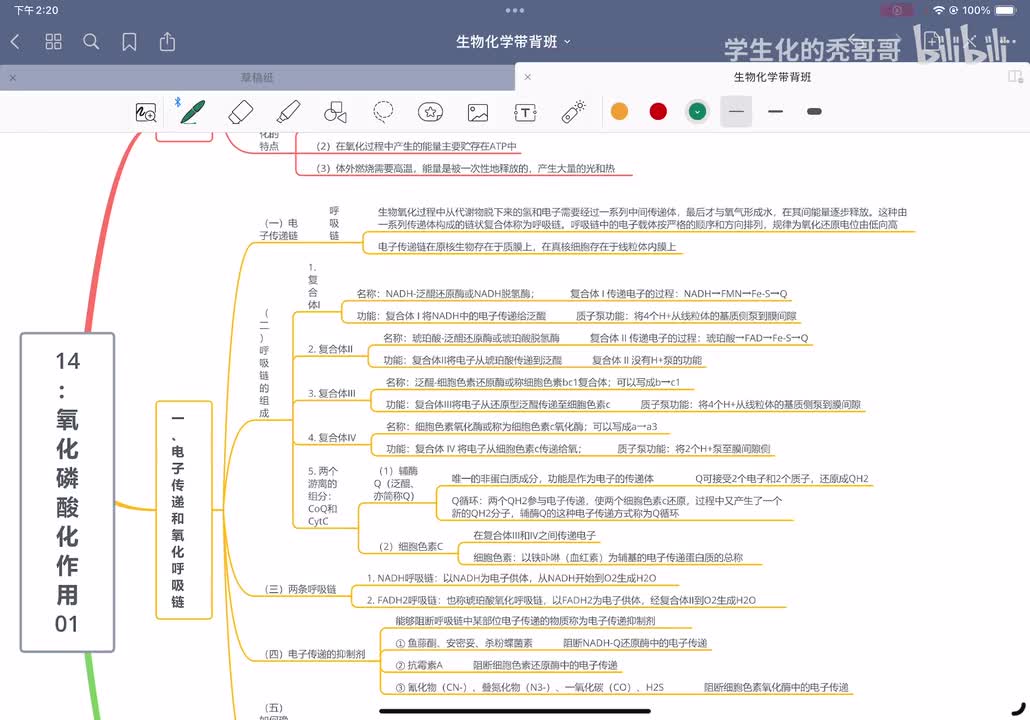This screenshot has height=720, width=1030.
Task: Tap the (2) 细胞色素C node
Action: click(411, 547)
